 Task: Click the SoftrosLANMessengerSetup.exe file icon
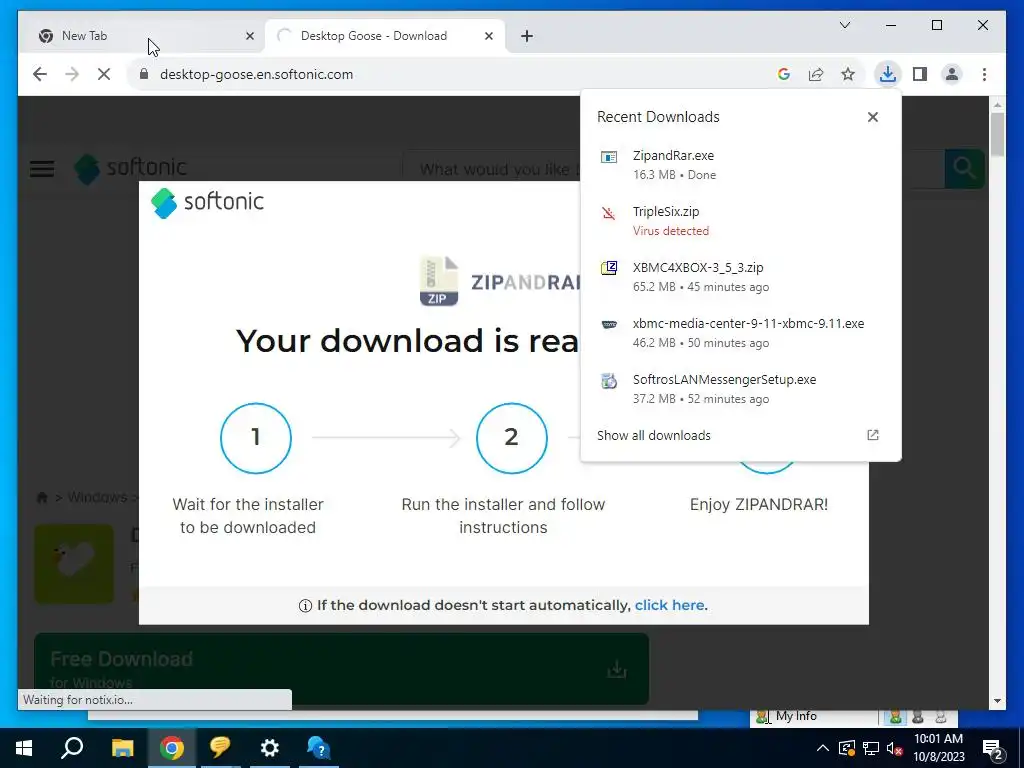pyautogui.click(x=609, y=380)
